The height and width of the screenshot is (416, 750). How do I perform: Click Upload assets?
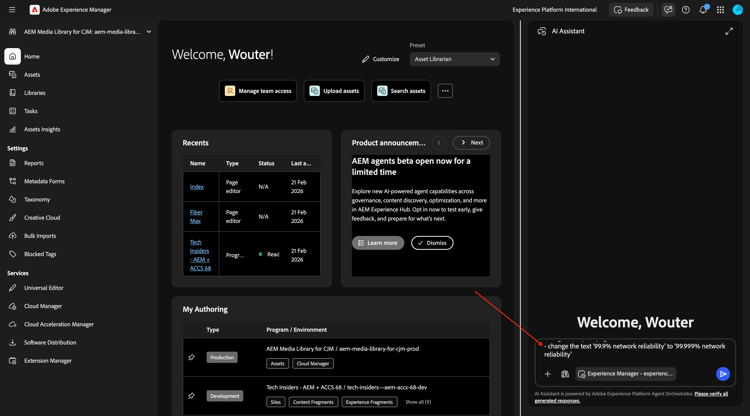tap(334, 91)
